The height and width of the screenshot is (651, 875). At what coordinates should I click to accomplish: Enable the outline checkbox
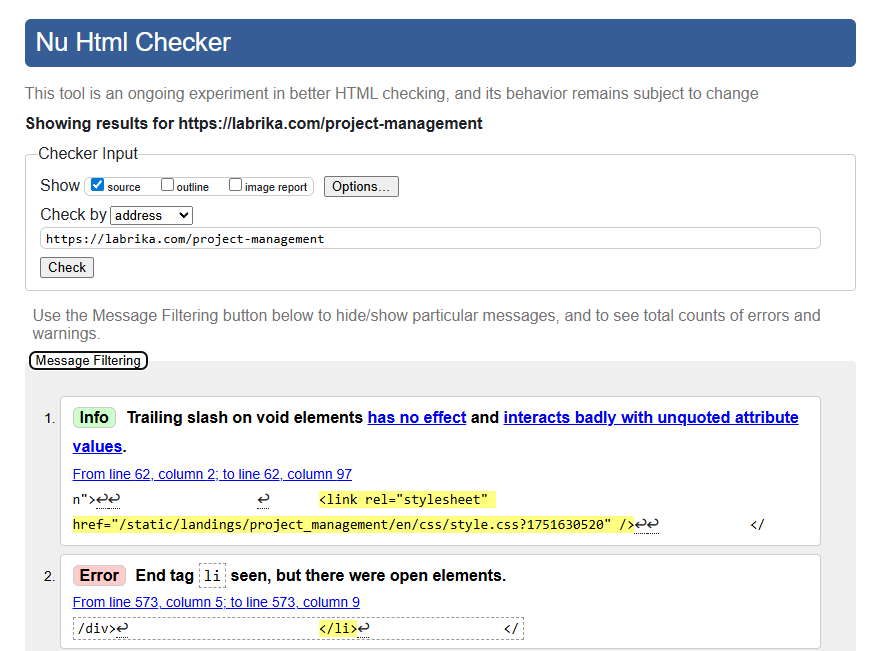click(168, 185)
